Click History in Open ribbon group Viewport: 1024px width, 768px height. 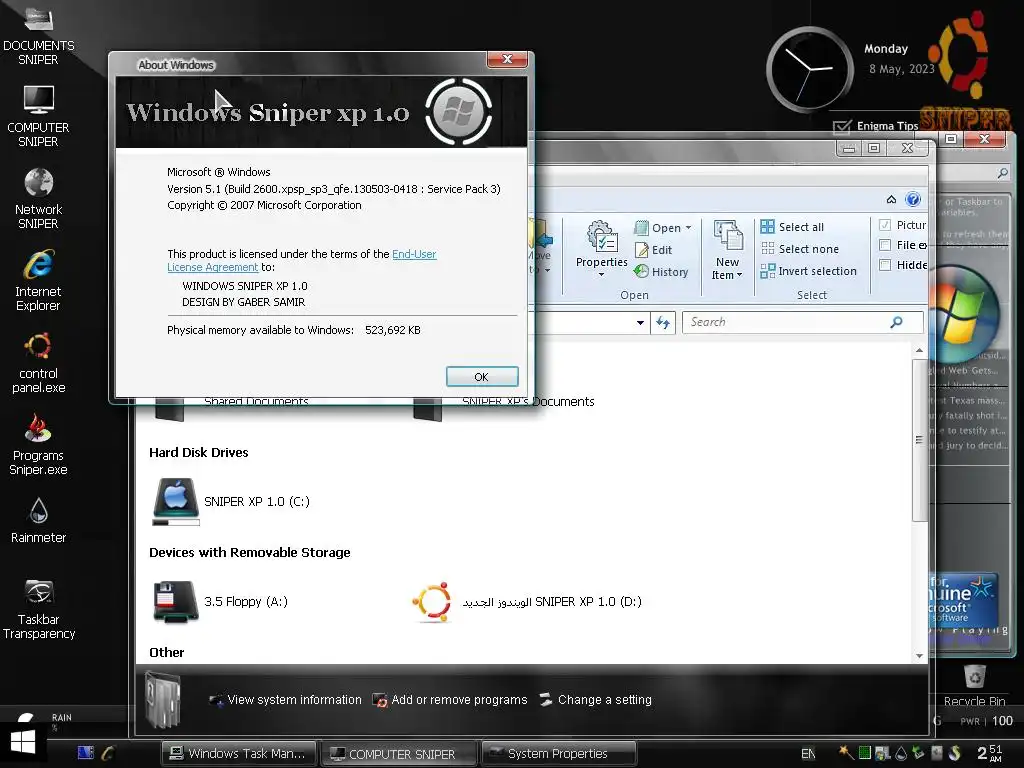(661, 272)
